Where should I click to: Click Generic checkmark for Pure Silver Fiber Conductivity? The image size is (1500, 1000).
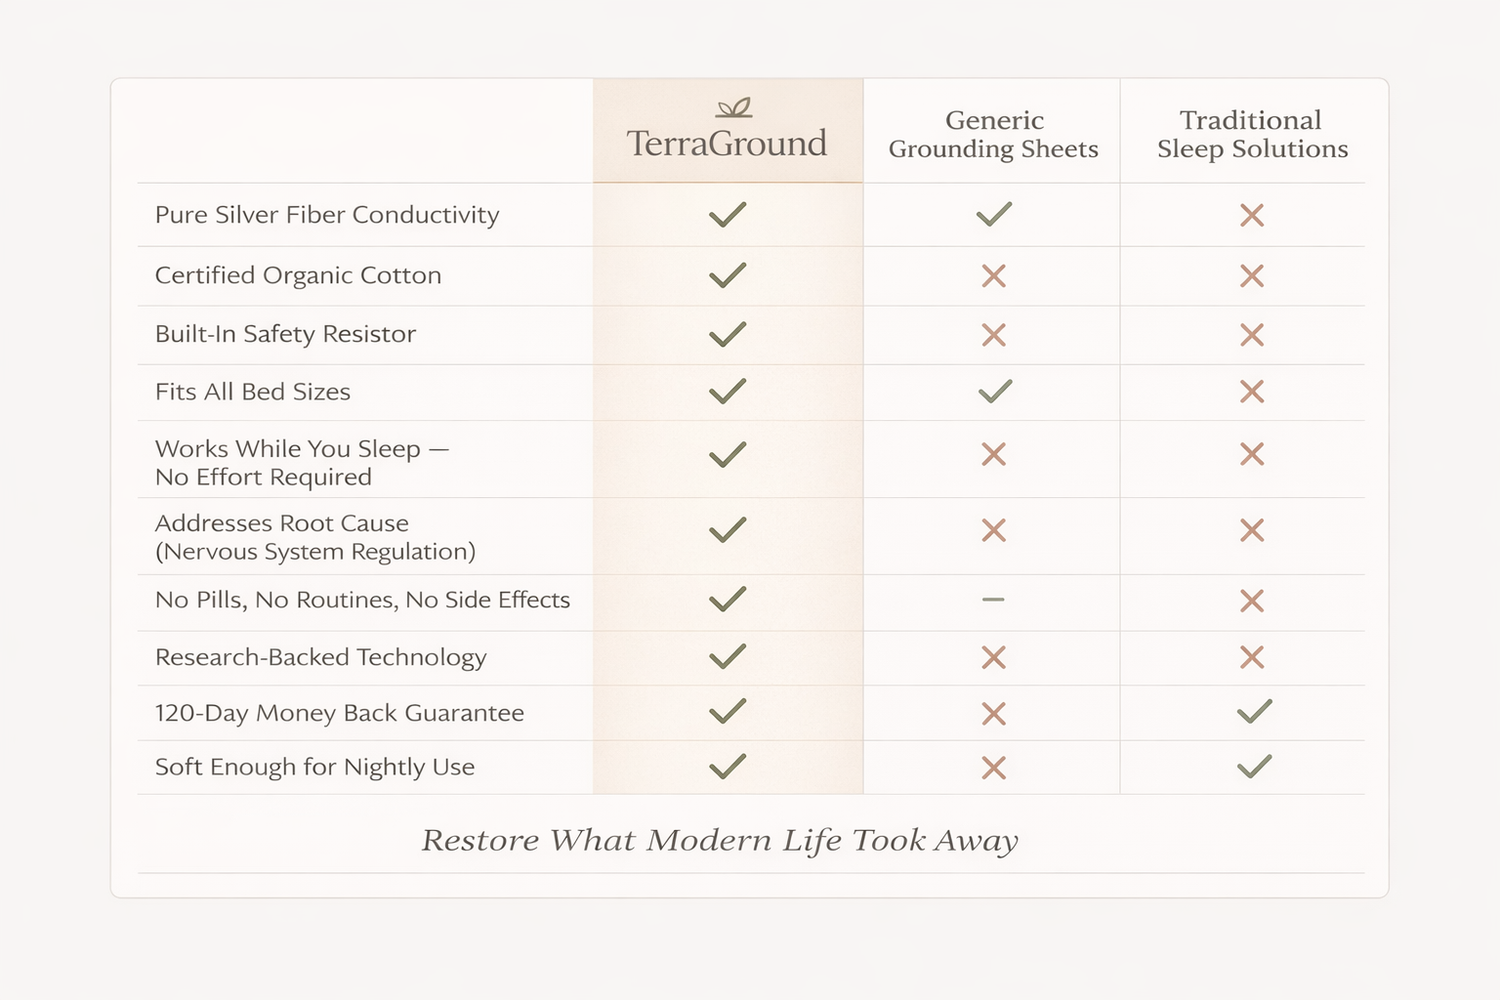994,214
